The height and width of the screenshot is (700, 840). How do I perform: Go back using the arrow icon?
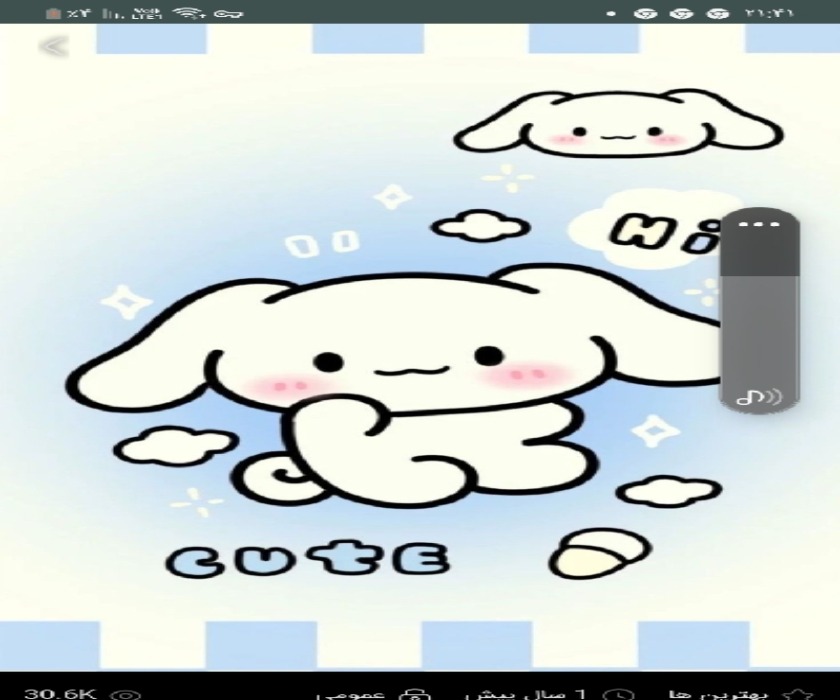54,47
